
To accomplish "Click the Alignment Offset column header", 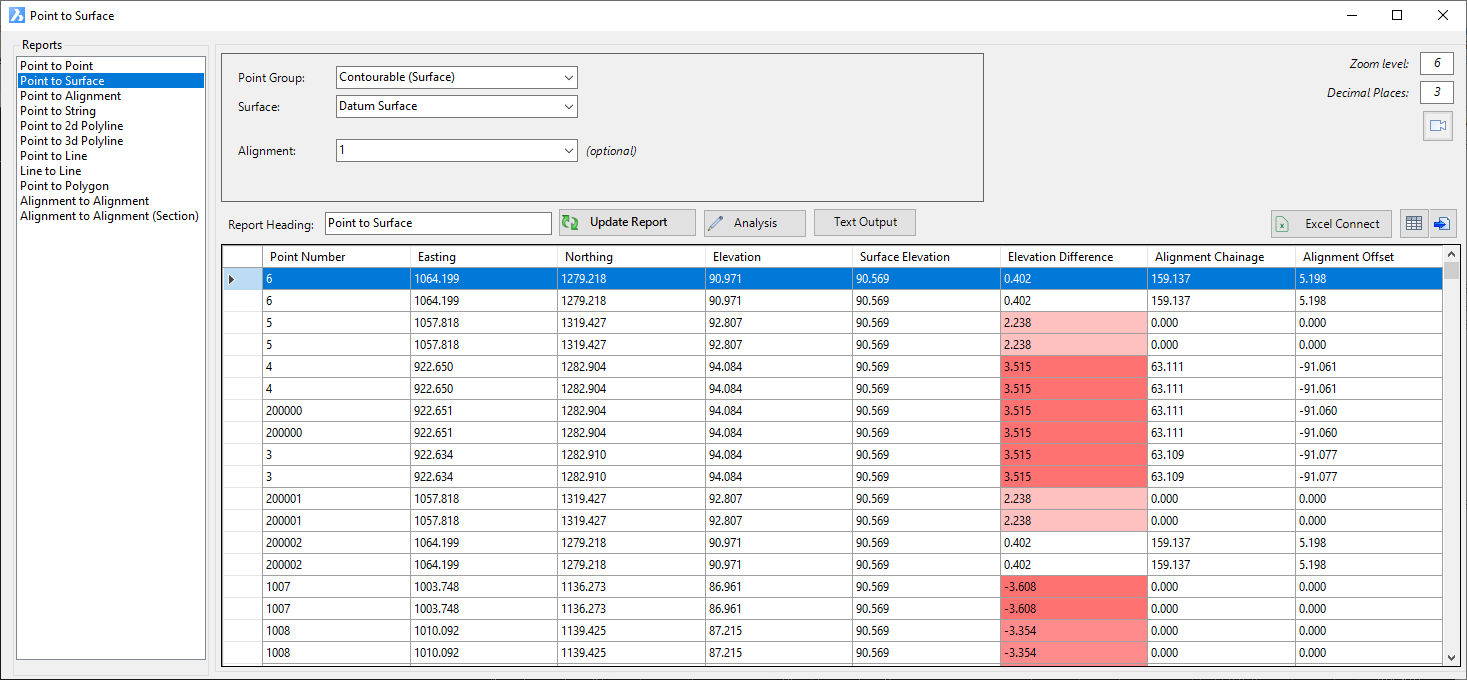I will [x=1369, y=257].
